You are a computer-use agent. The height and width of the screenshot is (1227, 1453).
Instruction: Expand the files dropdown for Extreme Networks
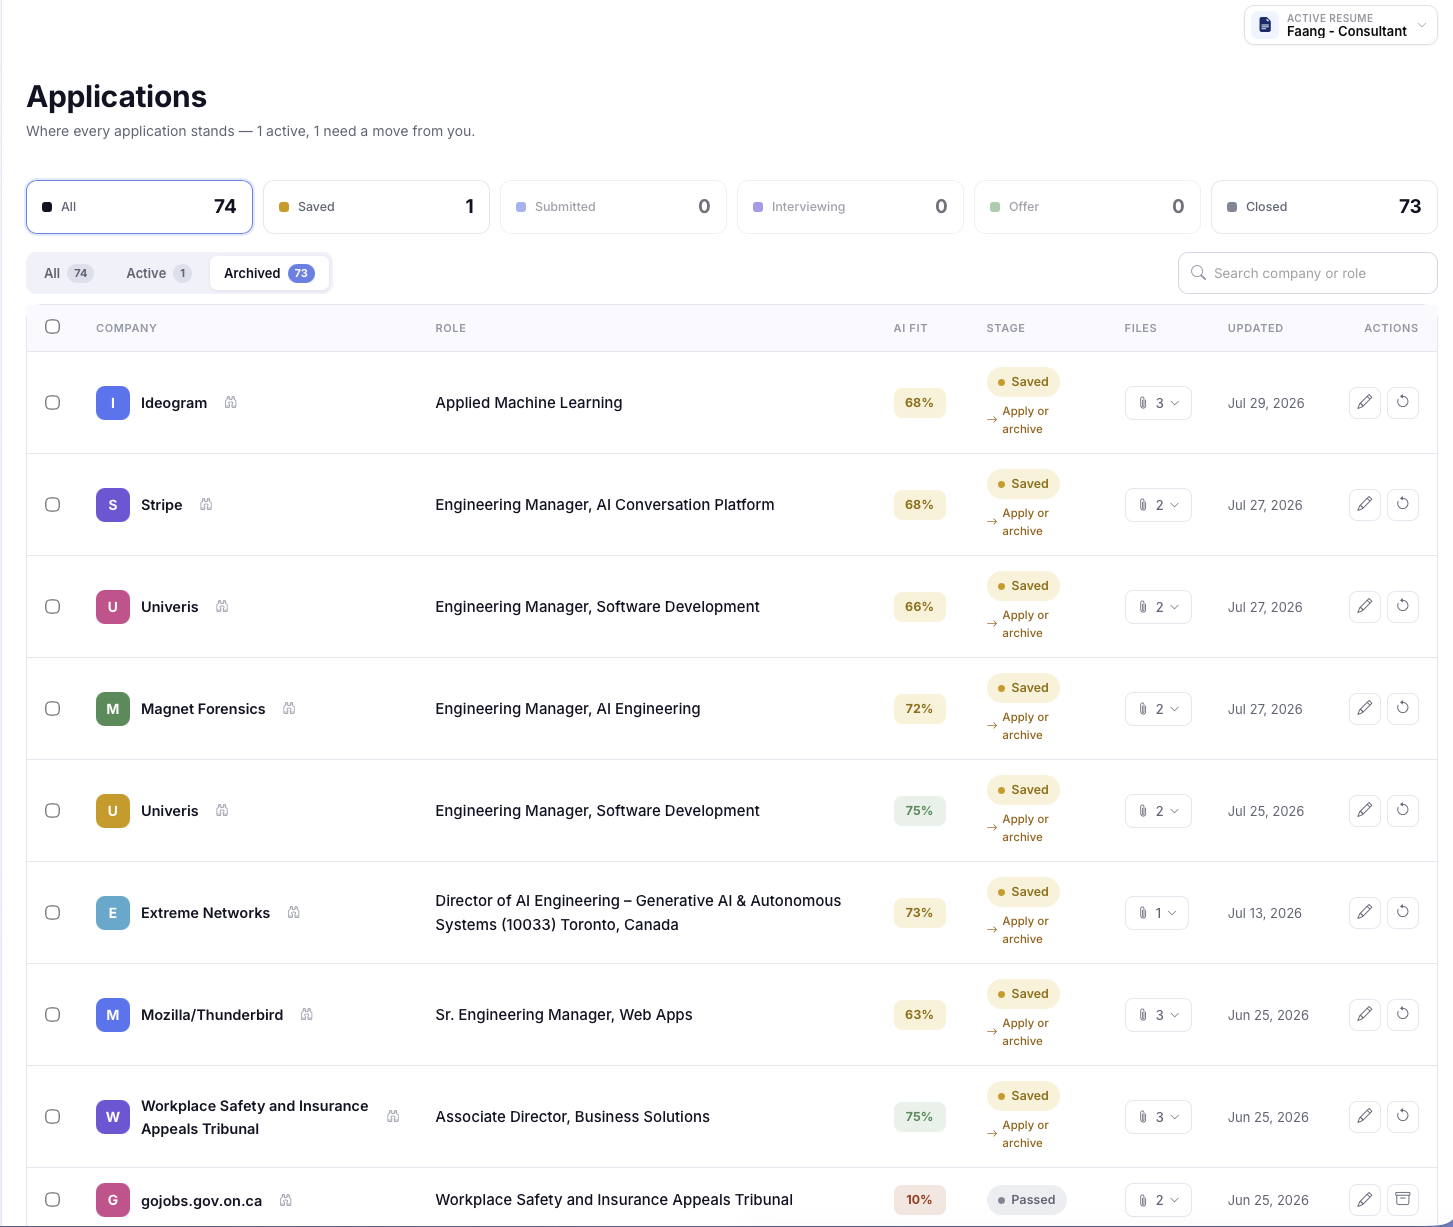coord(1157,913)
